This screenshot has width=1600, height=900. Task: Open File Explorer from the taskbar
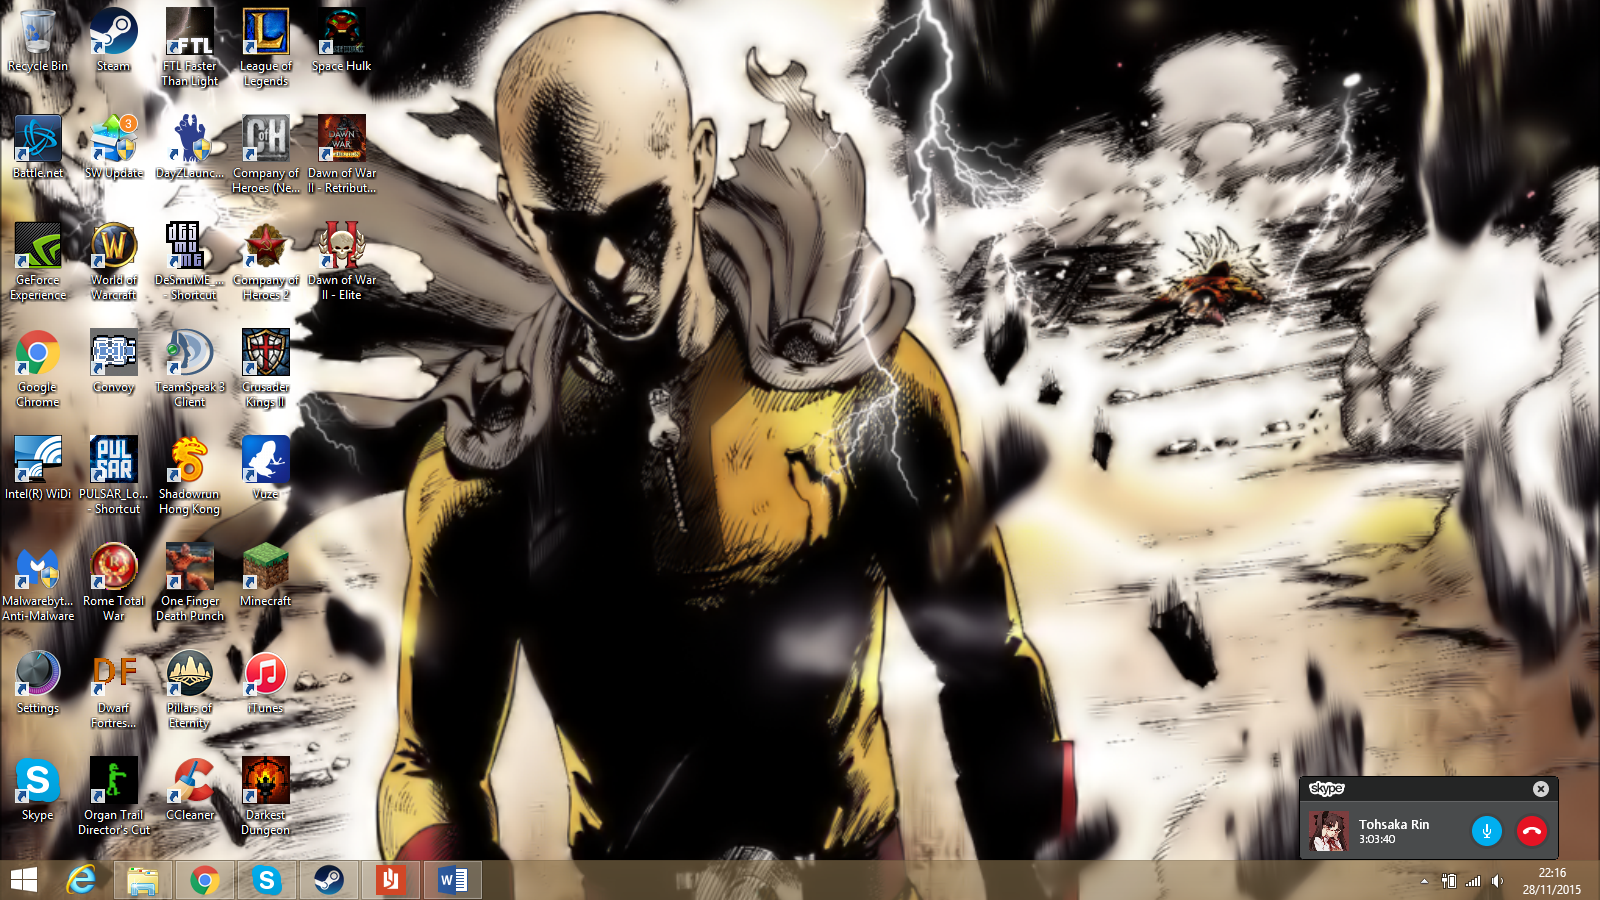click(x=143, y=880)
